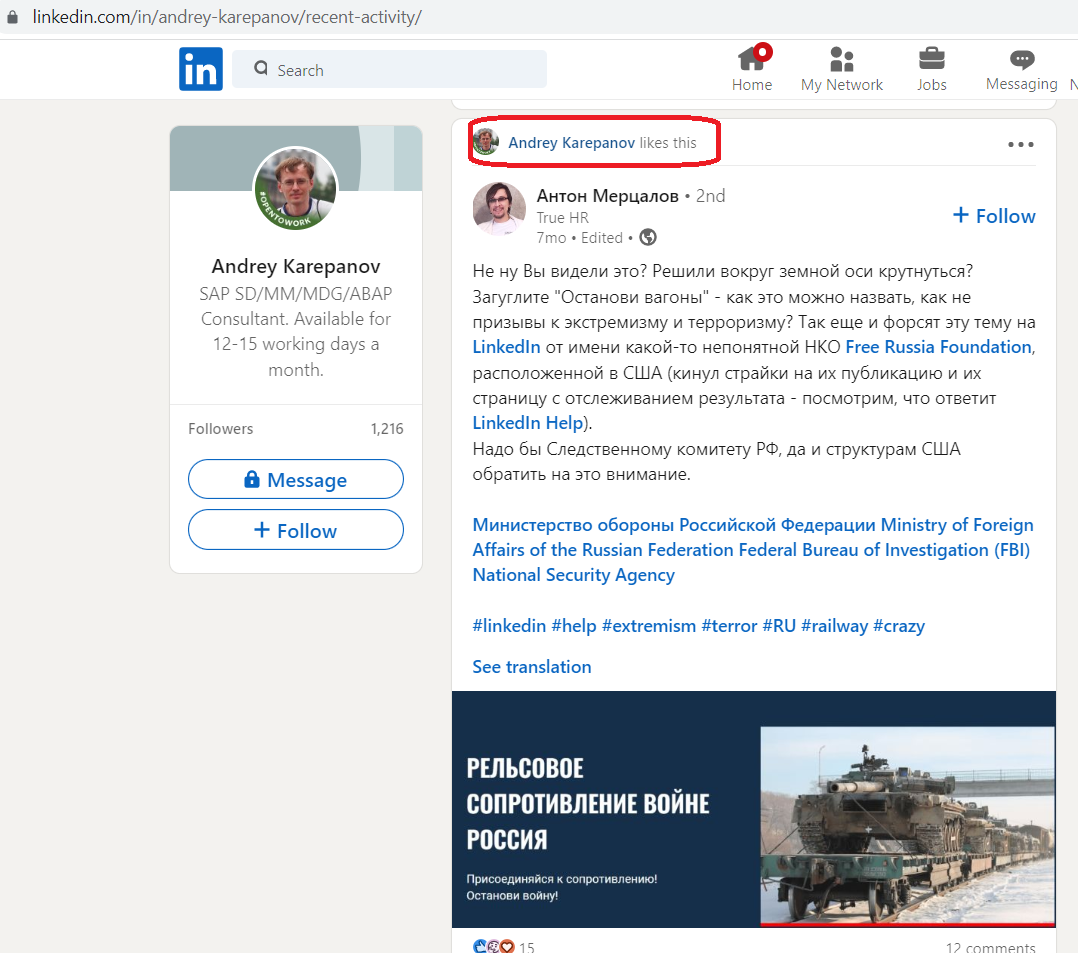
Task: Click the browser URL address bar
Action: pos(227,17)
